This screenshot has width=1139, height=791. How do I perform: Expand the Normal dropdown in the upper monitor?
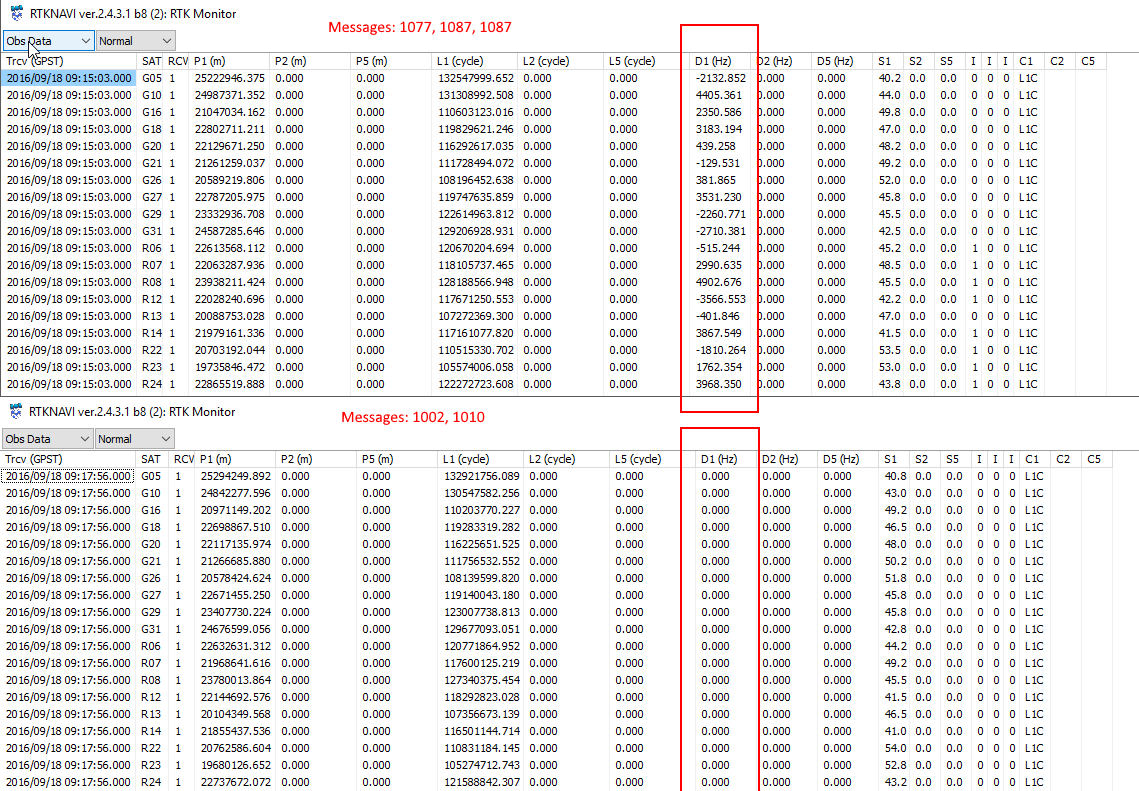pos(135,41)
